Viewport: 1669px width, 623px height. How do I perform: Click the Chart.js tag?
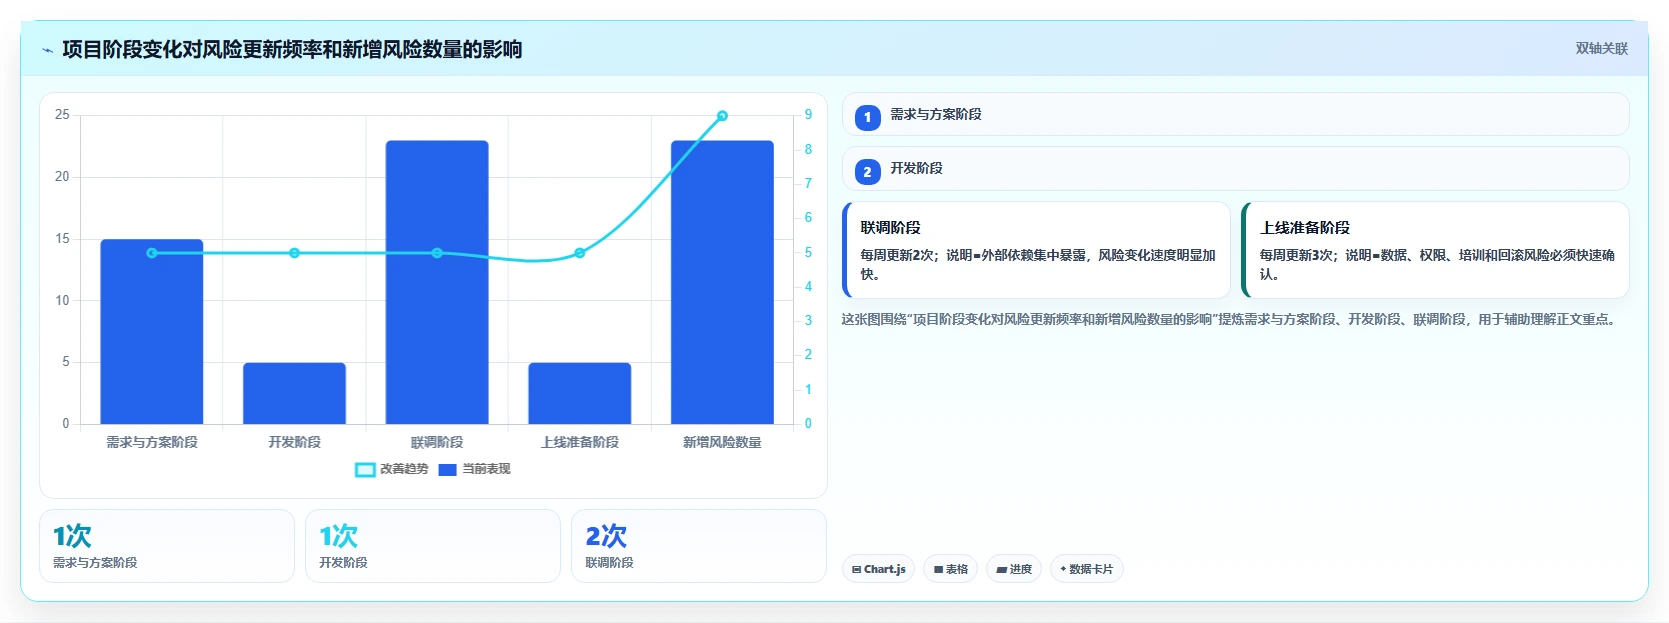tap(878, 569)
